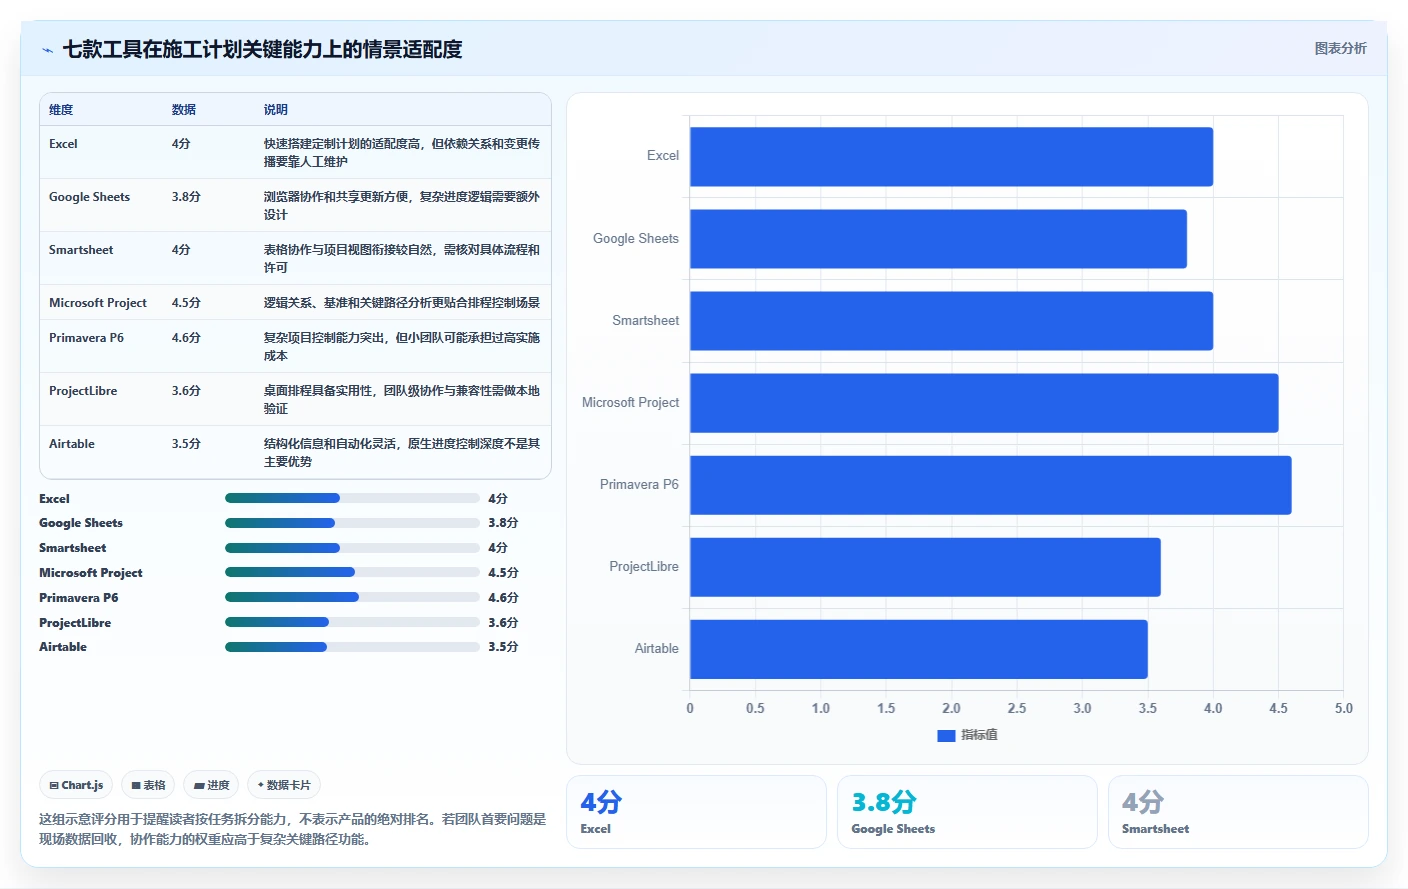The width and height of the screenshot is (1408, 889).
Task: Click the 4.6分 value beside Primavera P6 progress
Action: coord(503,598)
